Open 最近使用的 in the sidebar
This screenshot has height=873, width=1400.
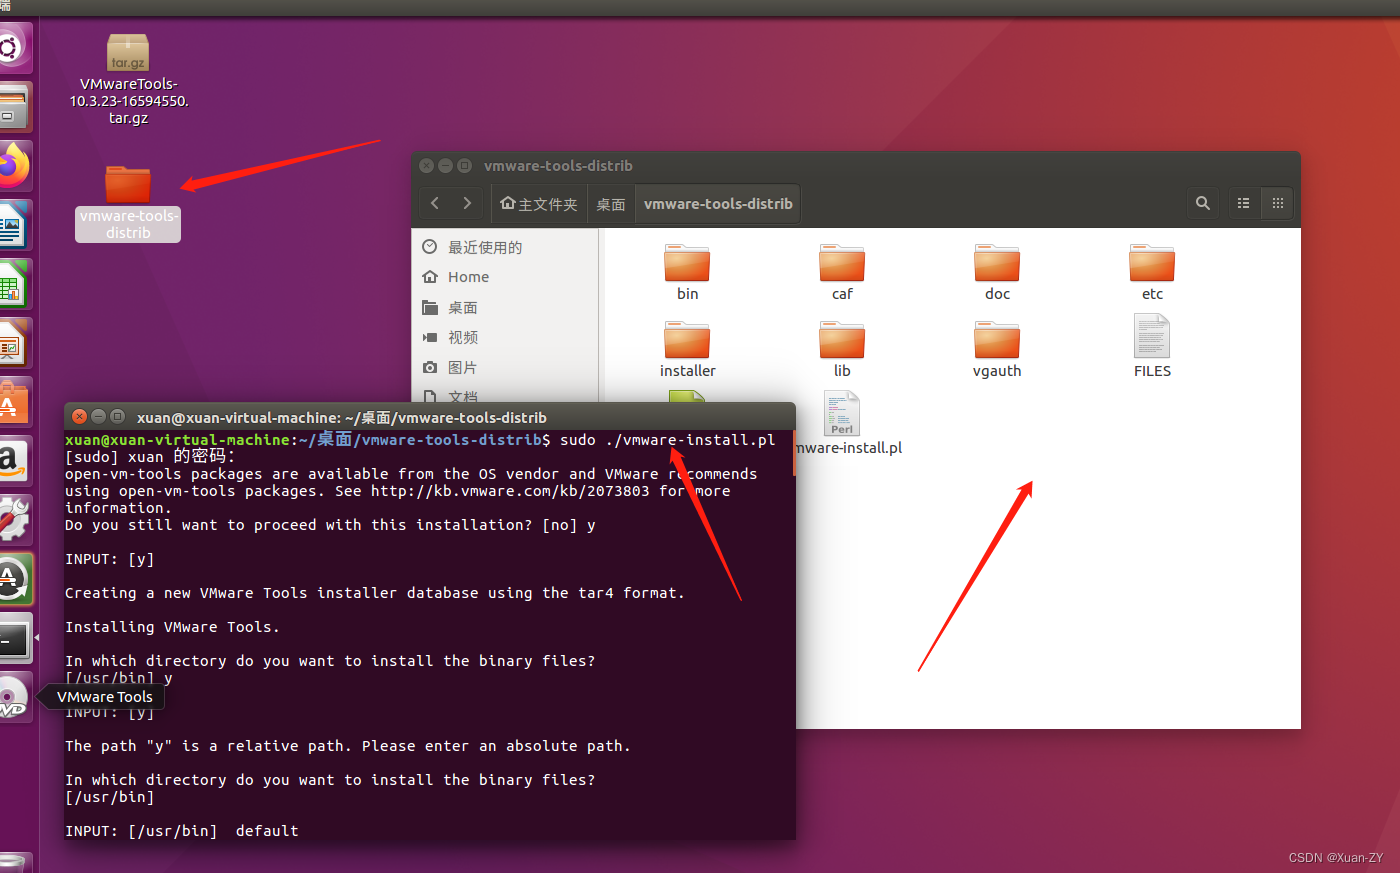click(505, 247)
